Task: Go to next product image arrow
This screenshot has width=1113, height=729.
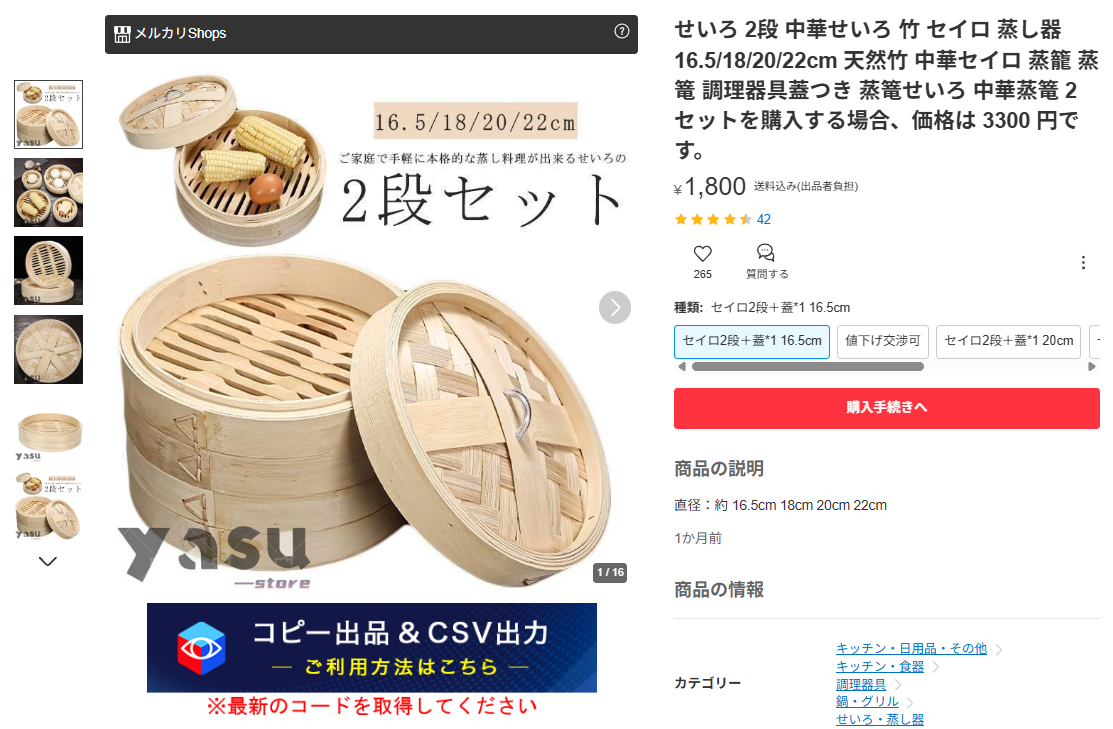Action: (x=615, y=307)
